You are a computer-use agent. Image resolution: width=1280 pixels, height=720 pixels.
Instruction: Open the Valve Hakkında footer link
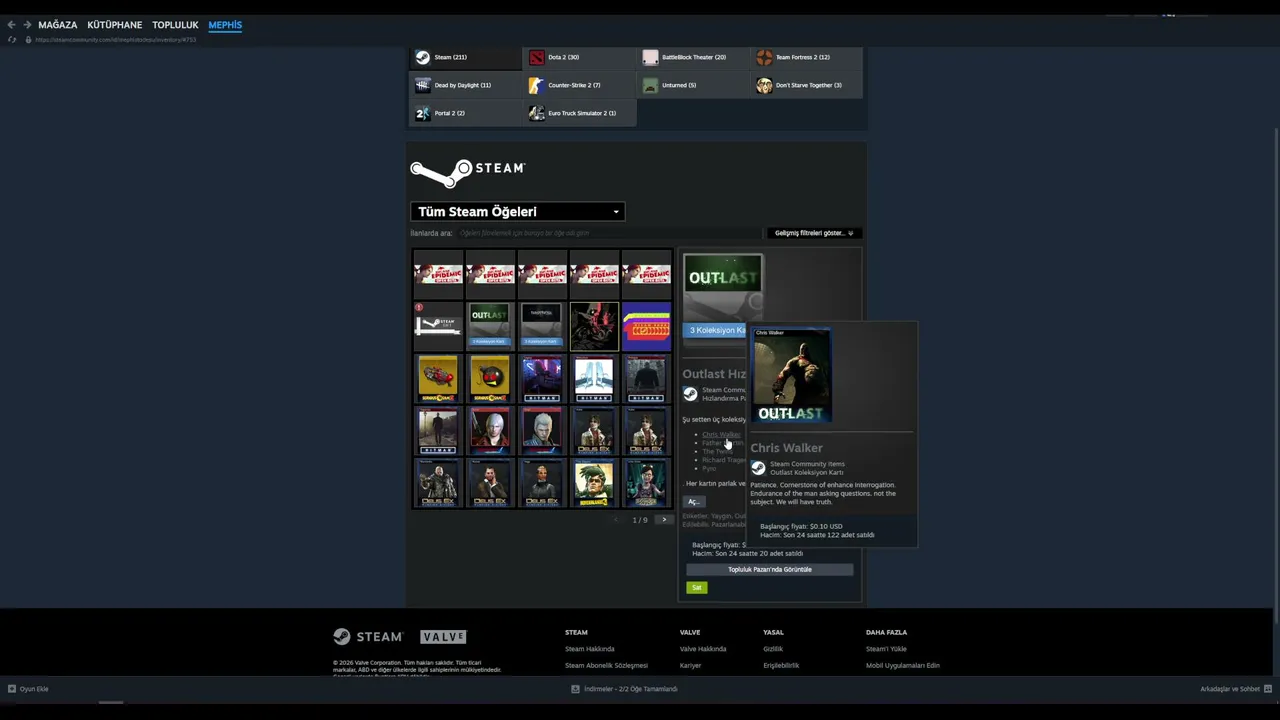click(703, 649)
